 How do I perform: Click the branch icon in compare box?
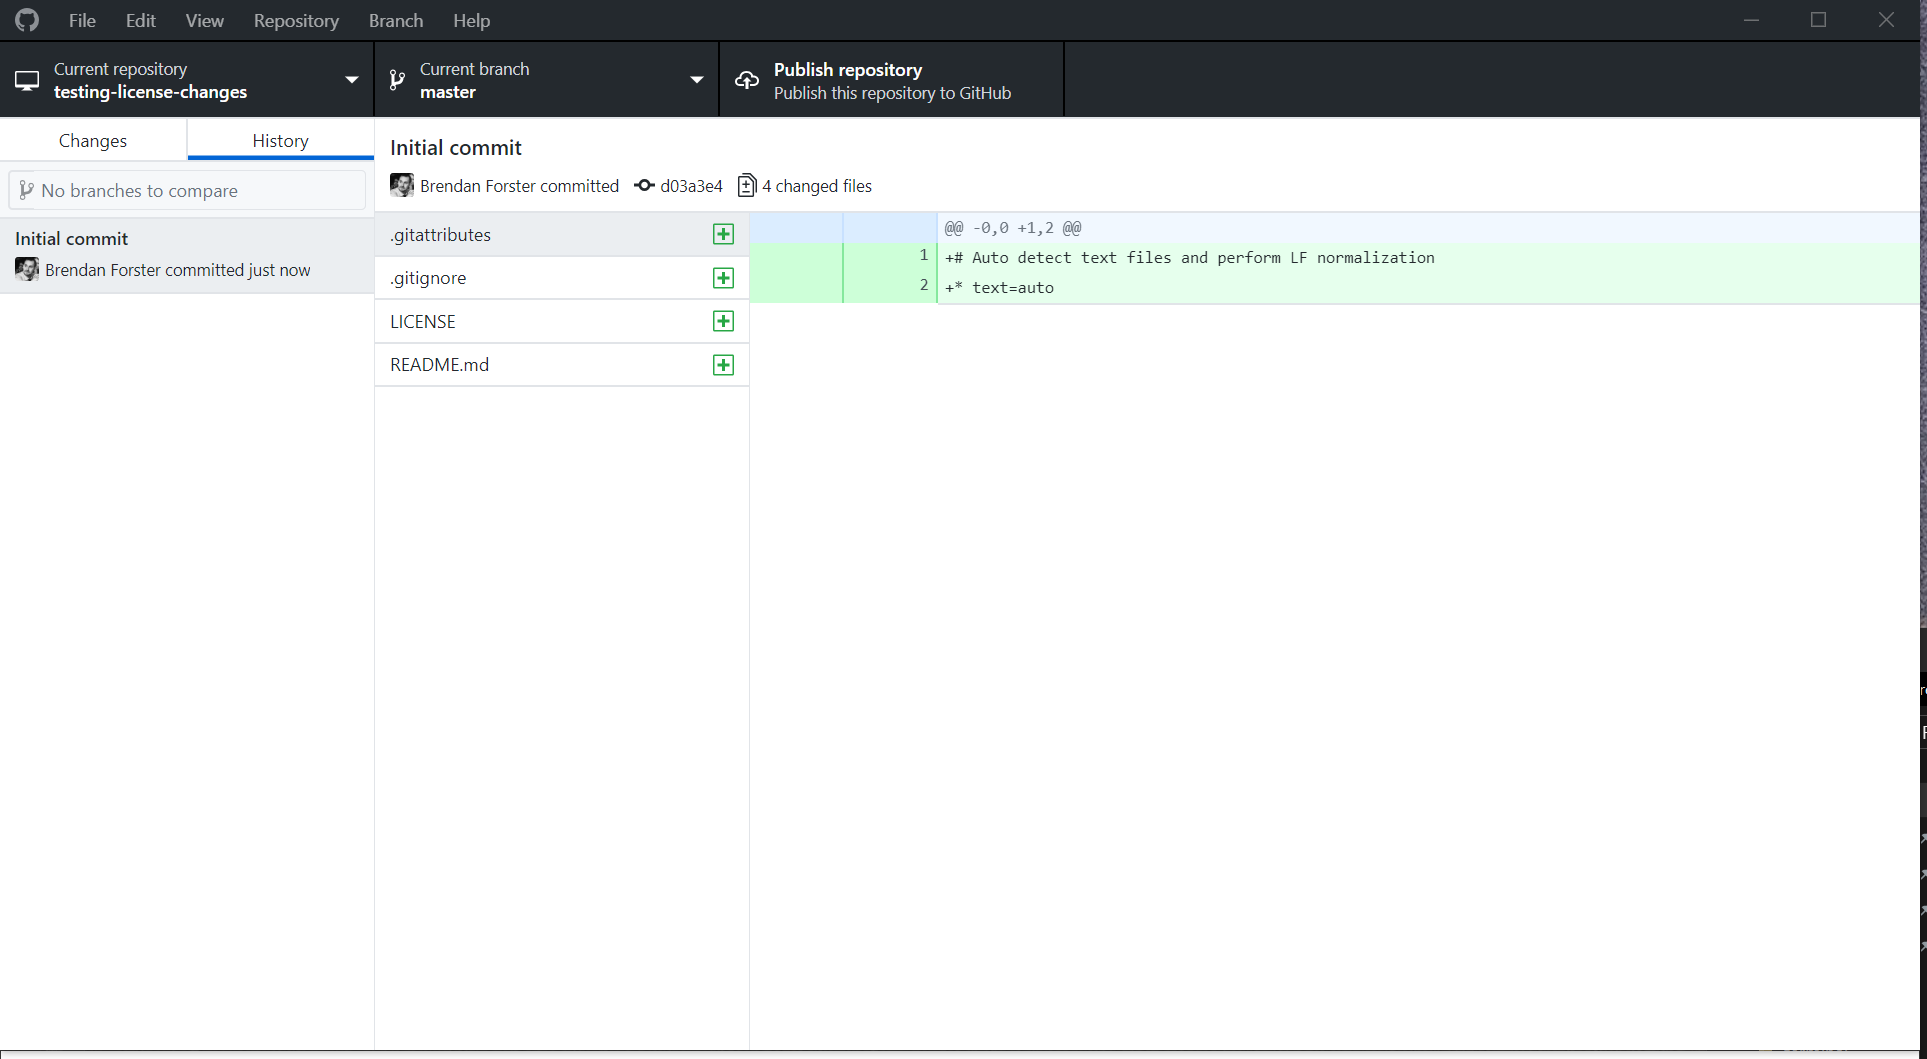pos(29,190)
